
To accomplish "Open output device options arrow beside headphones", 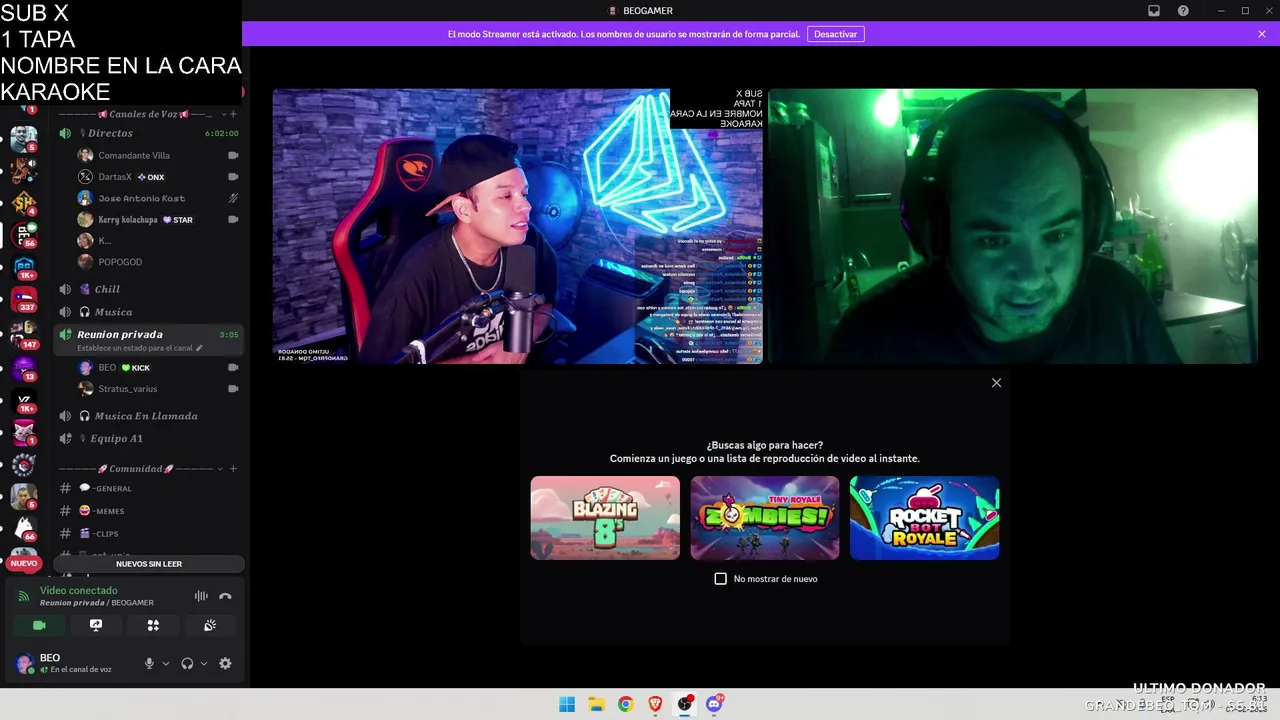I will coord(204,663).
